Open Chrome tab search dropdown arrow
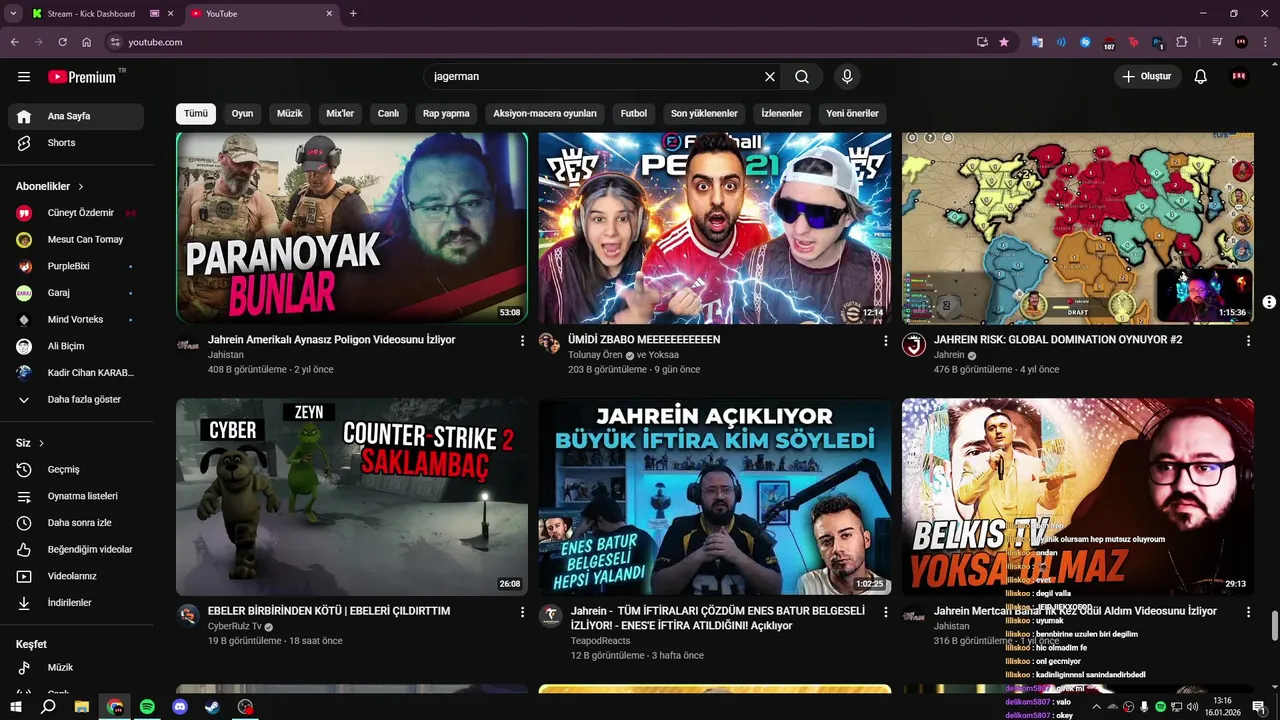The image size is (1280, 720). 13,13
